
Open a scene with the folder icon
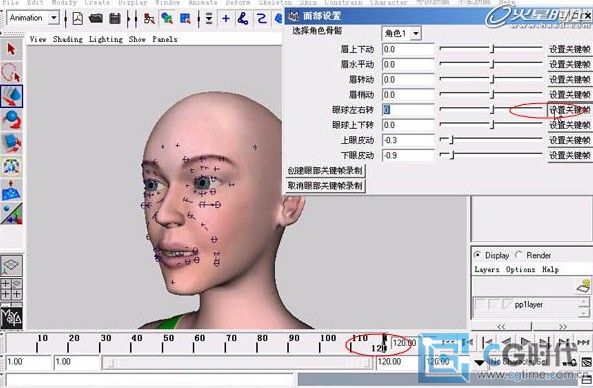pos(96,18)
